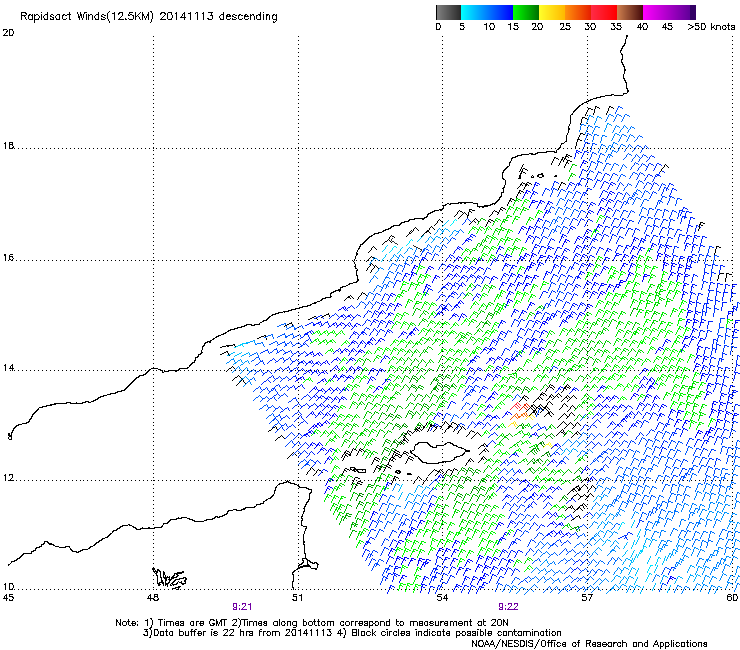Screen dimensions: 740x650
Task: Click the latitude axis label '14'
Action: 8,368
